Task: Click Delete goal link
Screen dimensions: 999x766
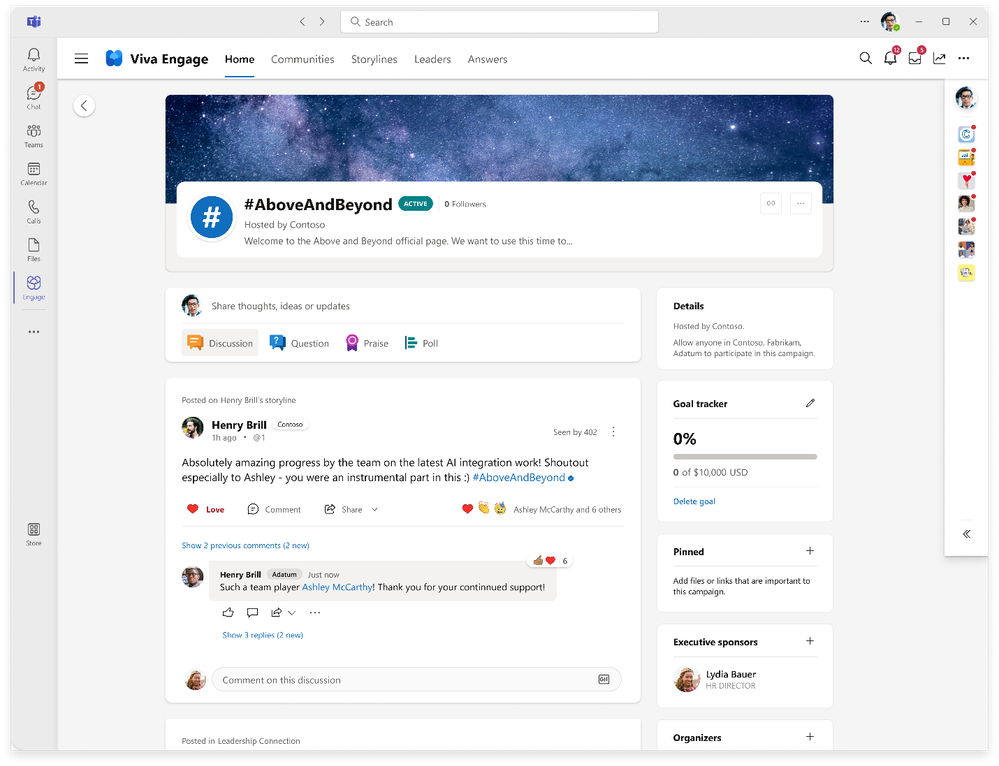Action: pos(694,502)
